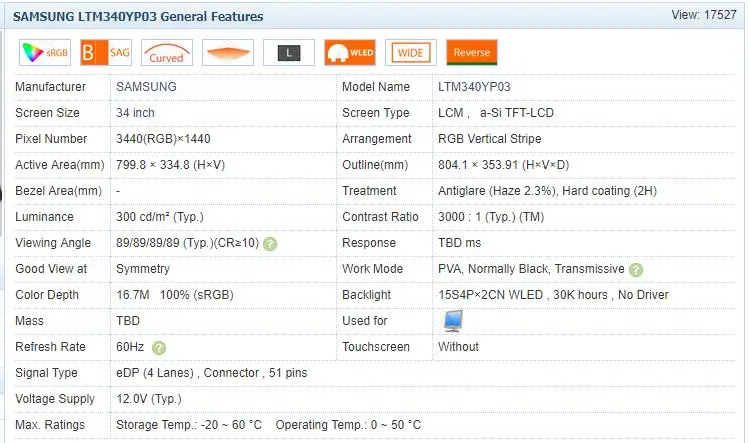This screenshot has width=749, height=443.
Task: Click the RGB Vertical Stripe arrangement value
Action: 490,139
